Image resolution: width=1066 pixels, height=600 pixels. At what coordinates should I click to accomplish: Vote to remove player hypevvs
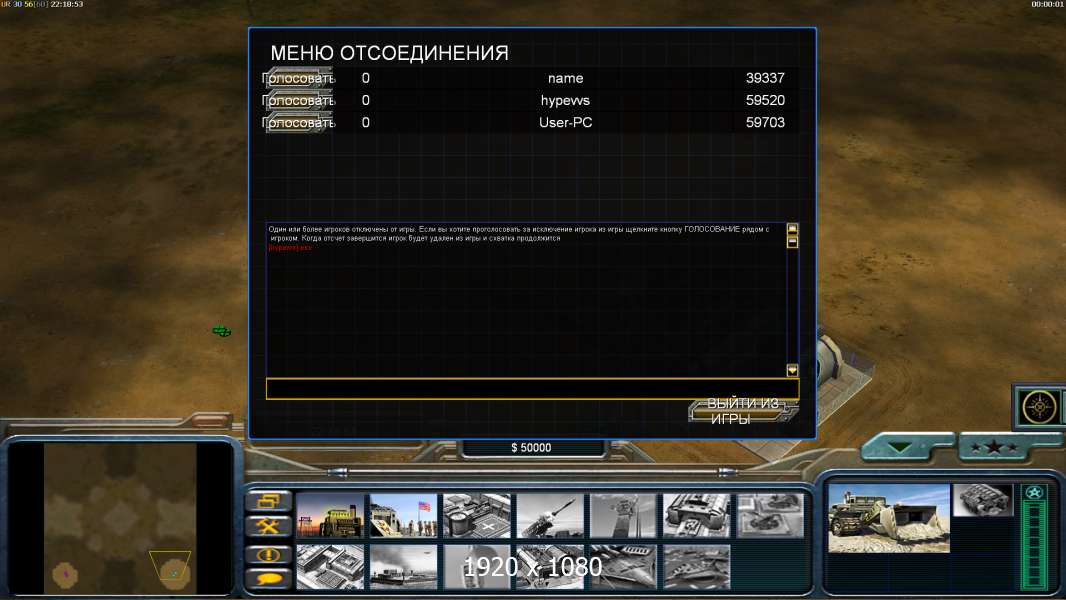tap(299, 101)
